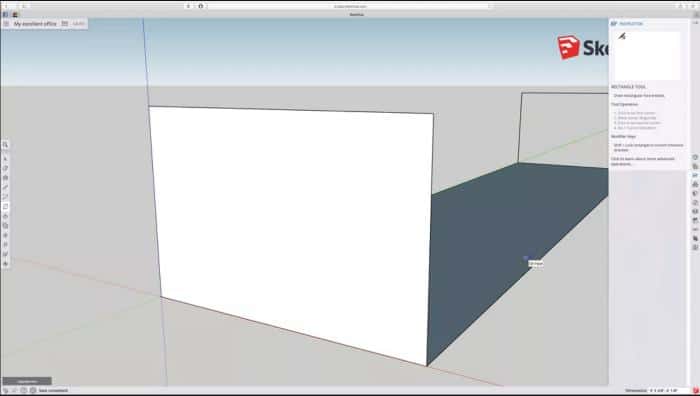Viewport: 700px width, 396px height.
Task: Select the Tape Measure tool
Action: coord(5,245)
